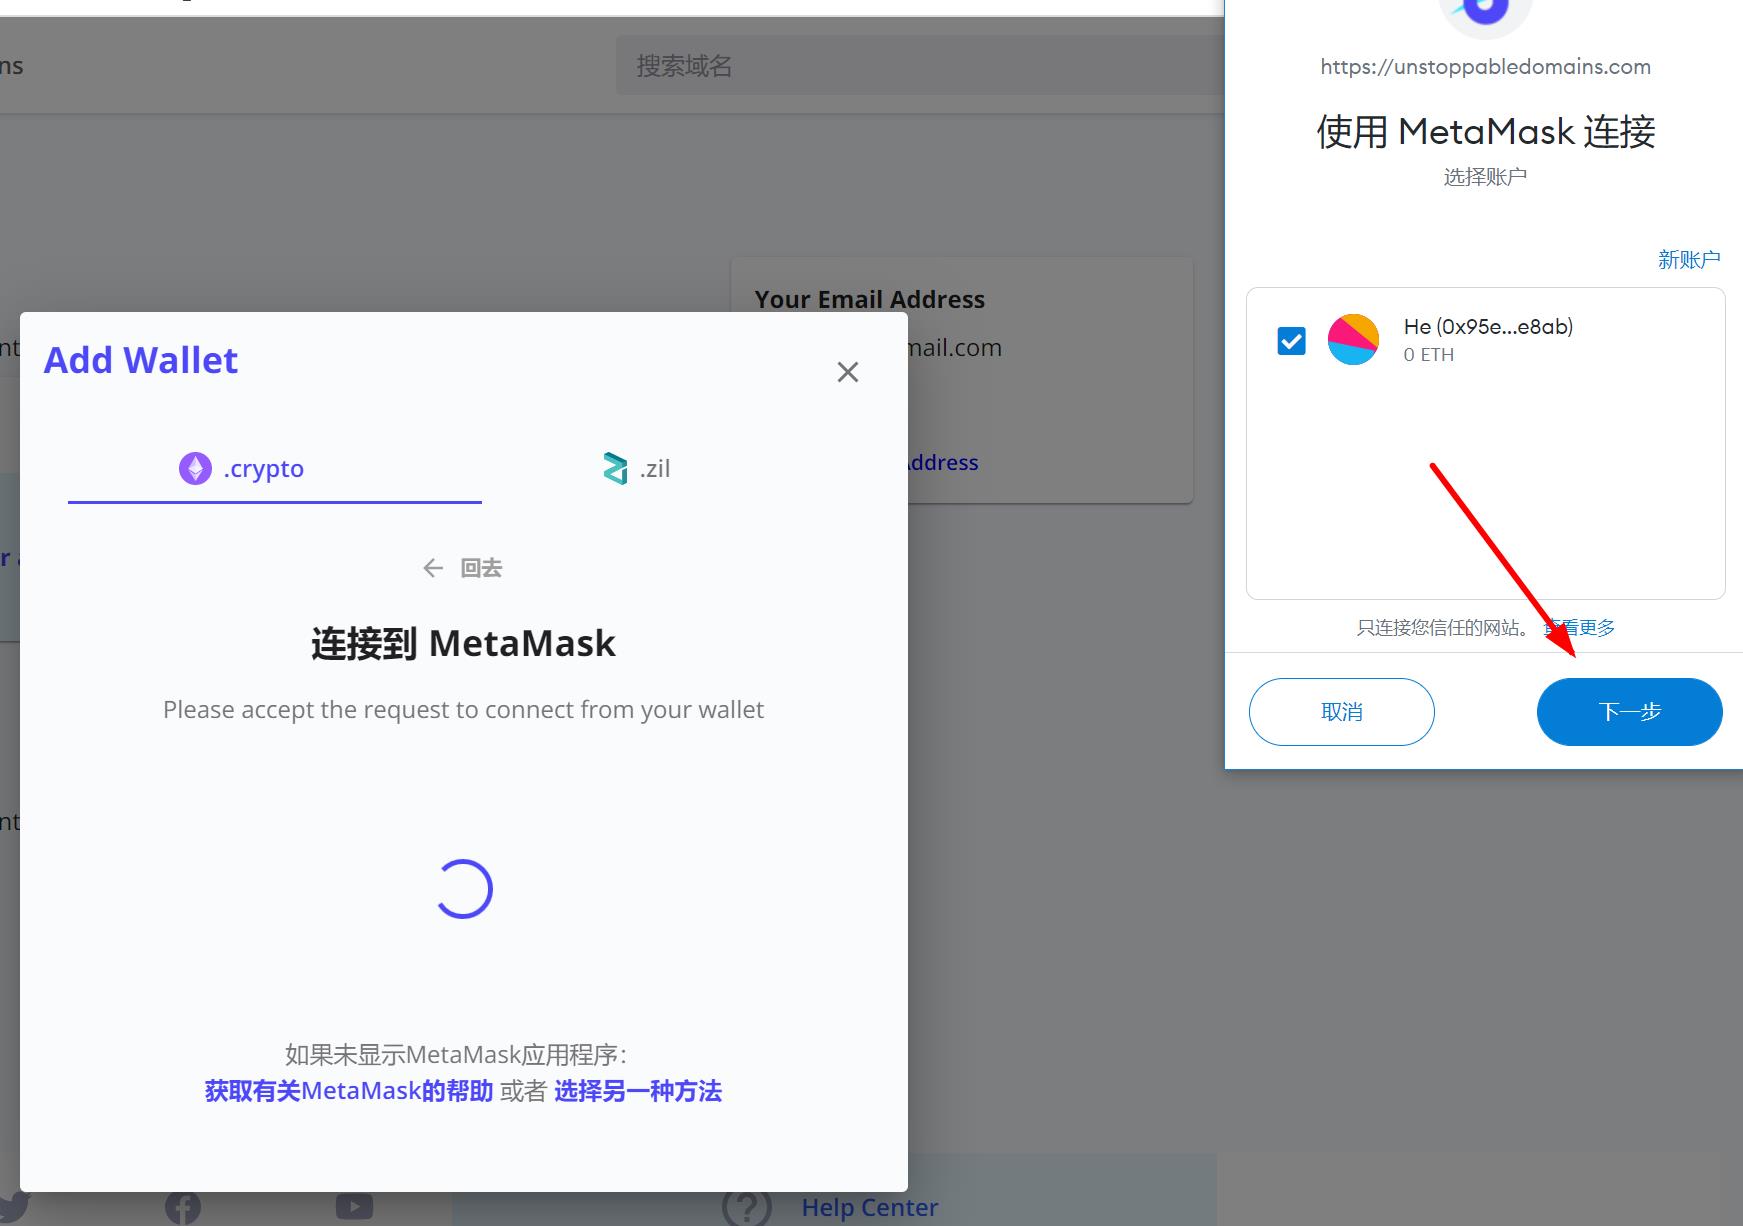Image resolution: width=1743 pixels, height=1226 pixels.
Task: Click the He account avatar icon
Action: coord(1353,340)
